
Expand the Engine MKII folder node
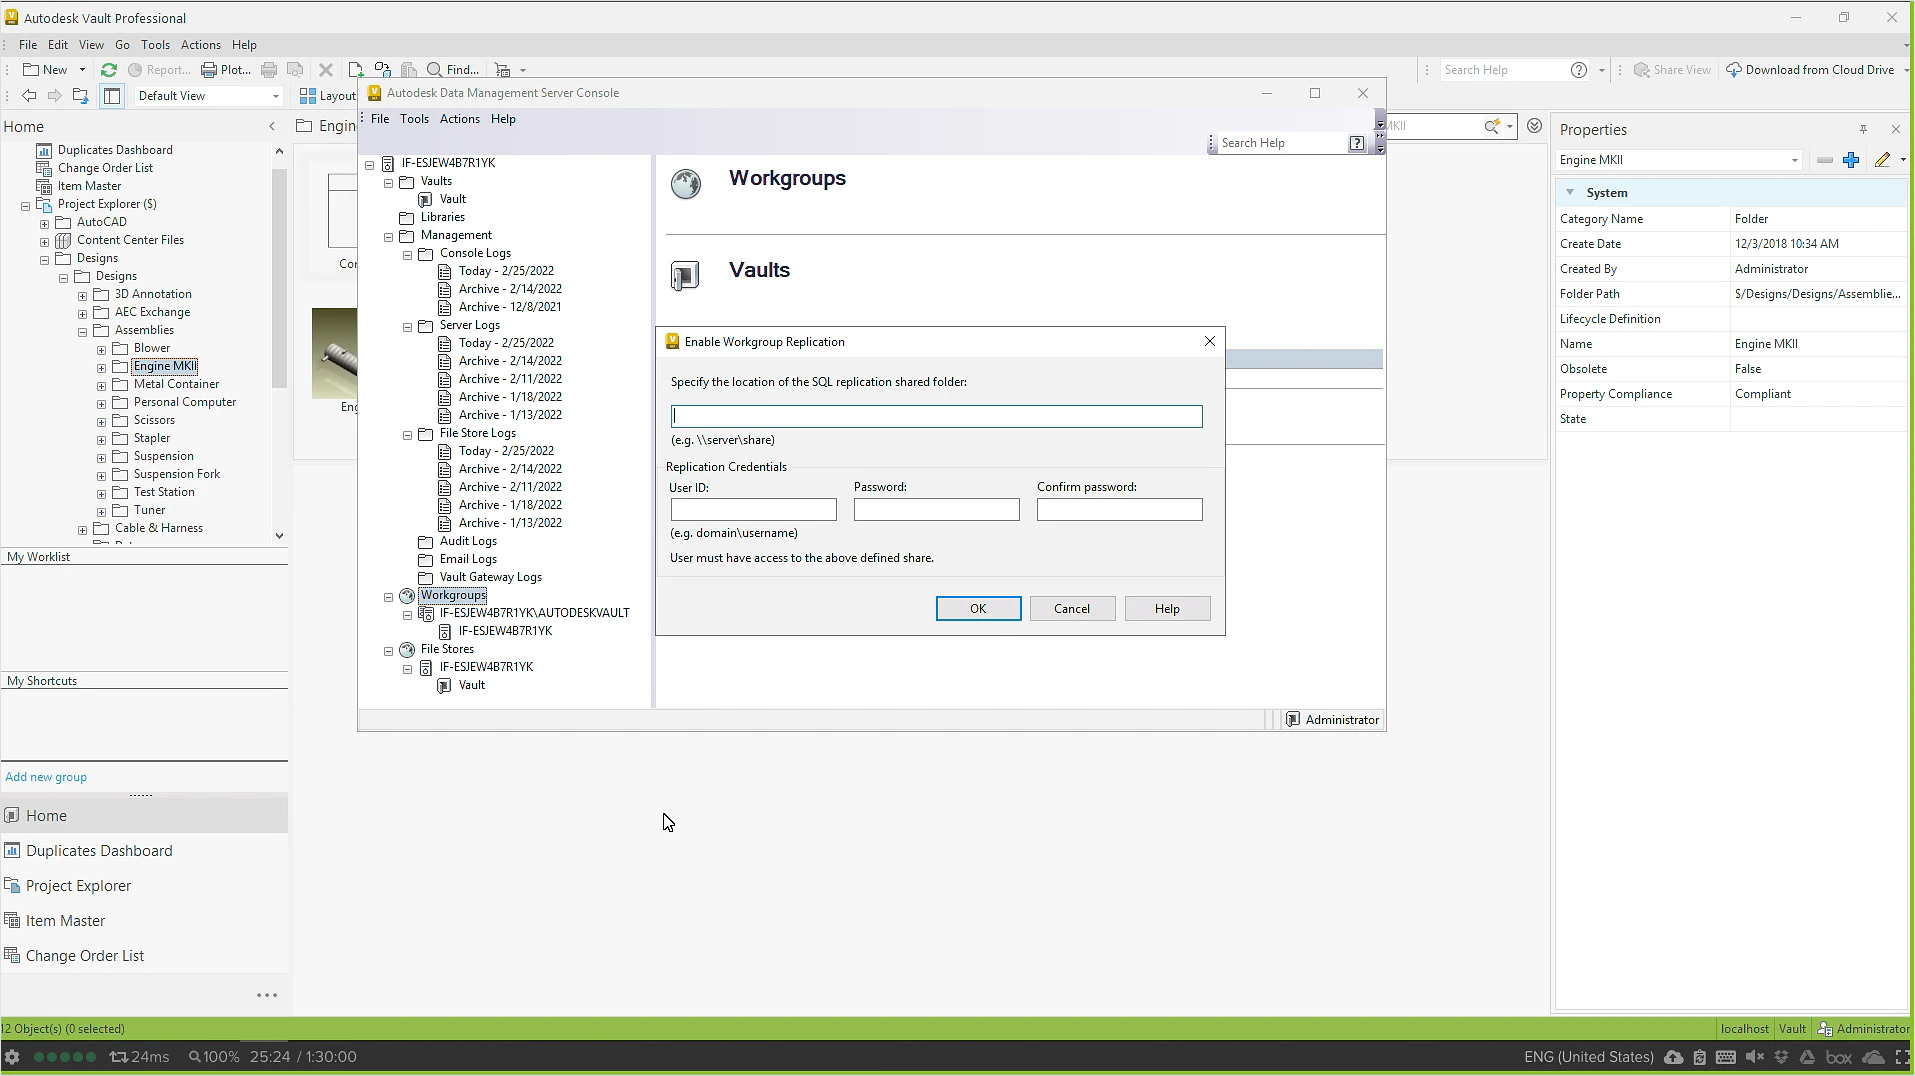[101, 367]
